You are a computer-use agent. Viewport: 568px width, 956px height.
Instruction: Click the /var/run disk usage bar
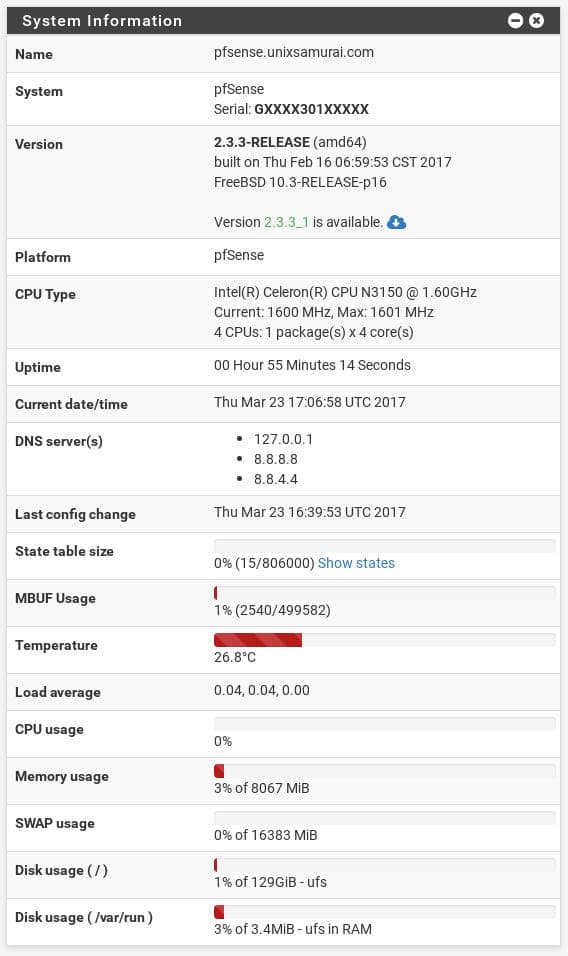(x=385, y=911)
